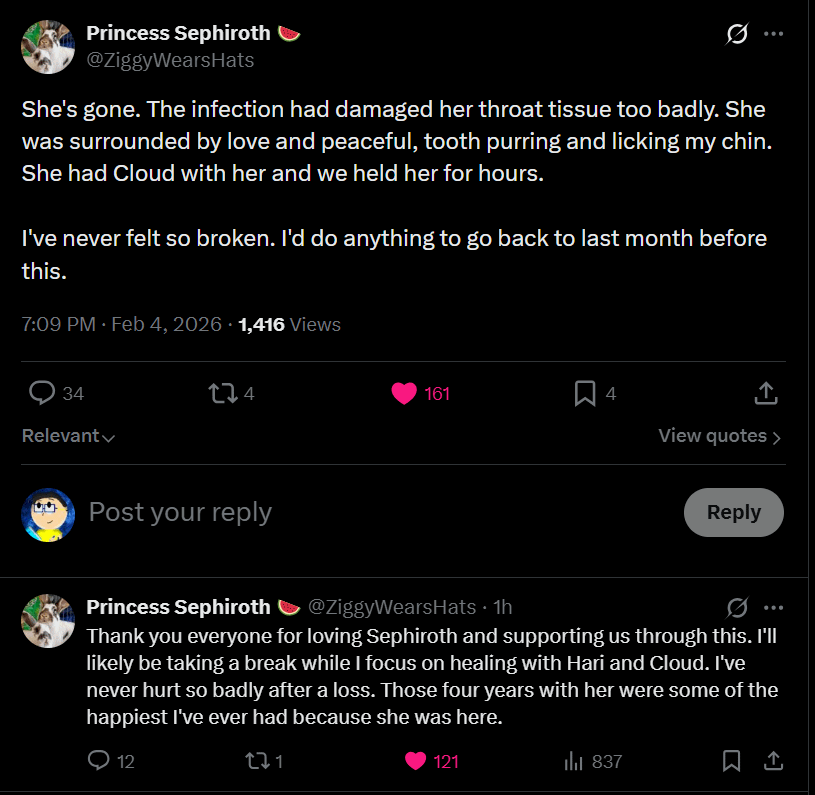Share the main post via upload icon
This screenshot has width=815, height=795.
[765, 393]
